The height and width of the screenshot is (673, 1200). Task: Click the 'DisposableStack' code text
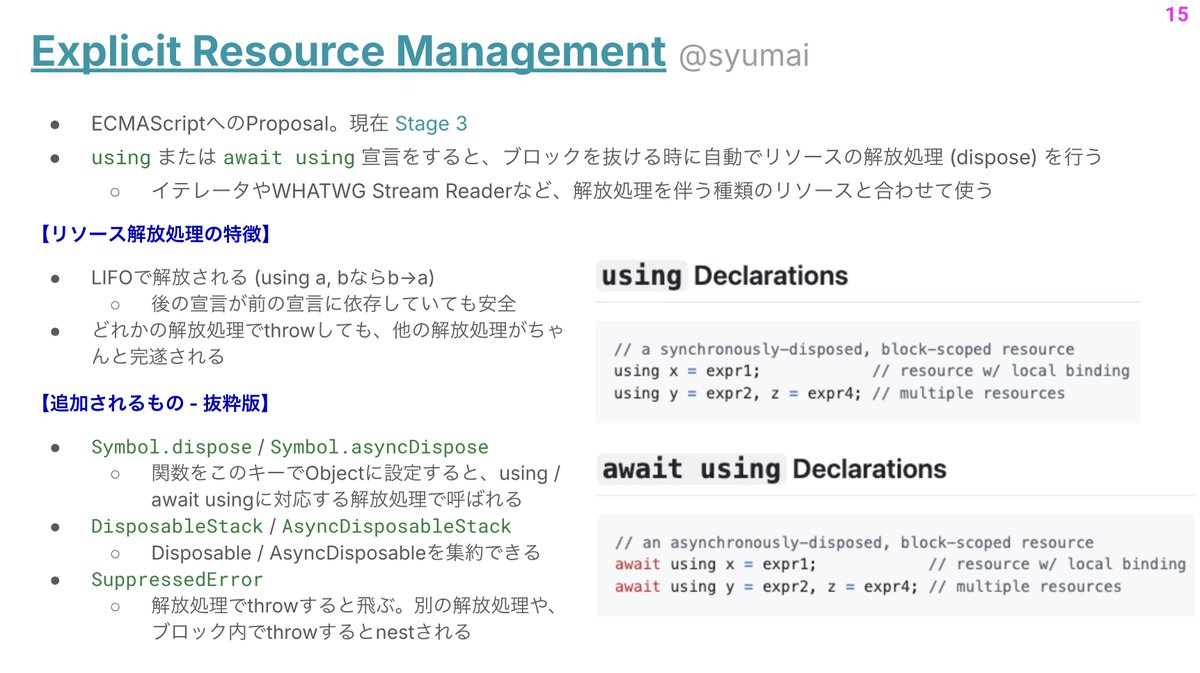pyautogui.click(x=177, y=526)
